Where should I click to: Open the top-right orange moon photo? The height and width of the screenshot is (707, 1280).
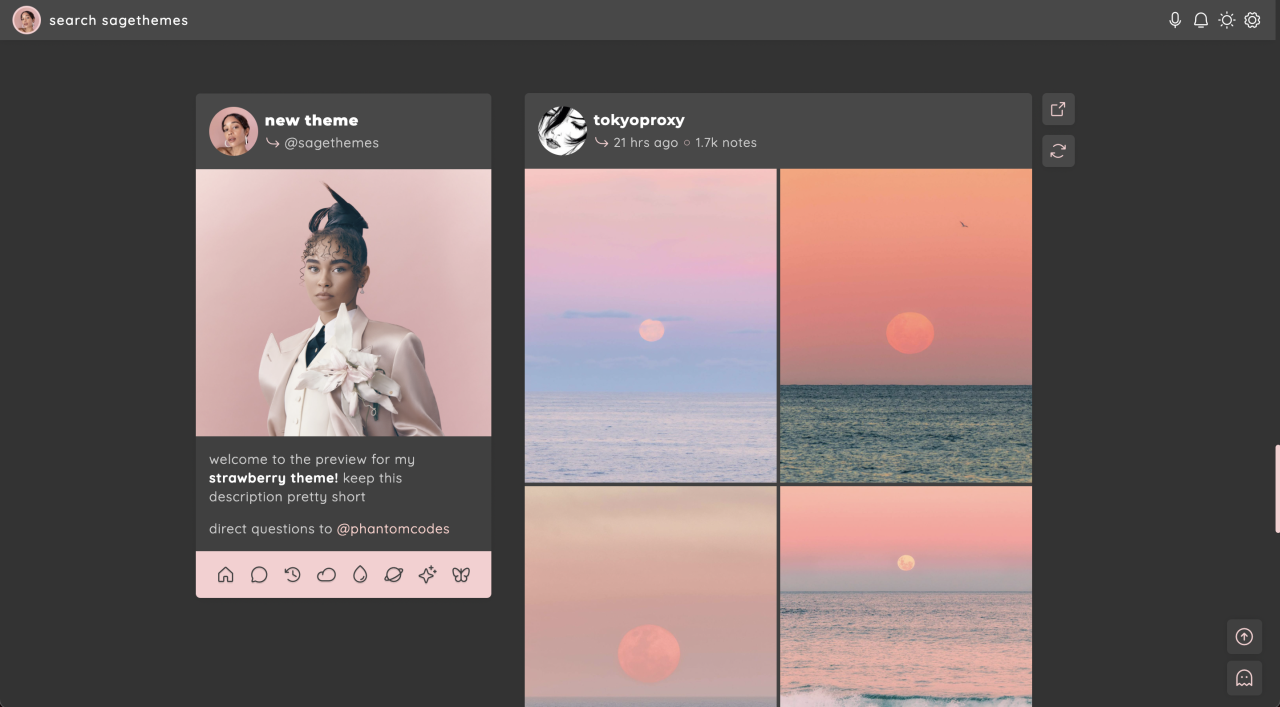click(906, 325)
